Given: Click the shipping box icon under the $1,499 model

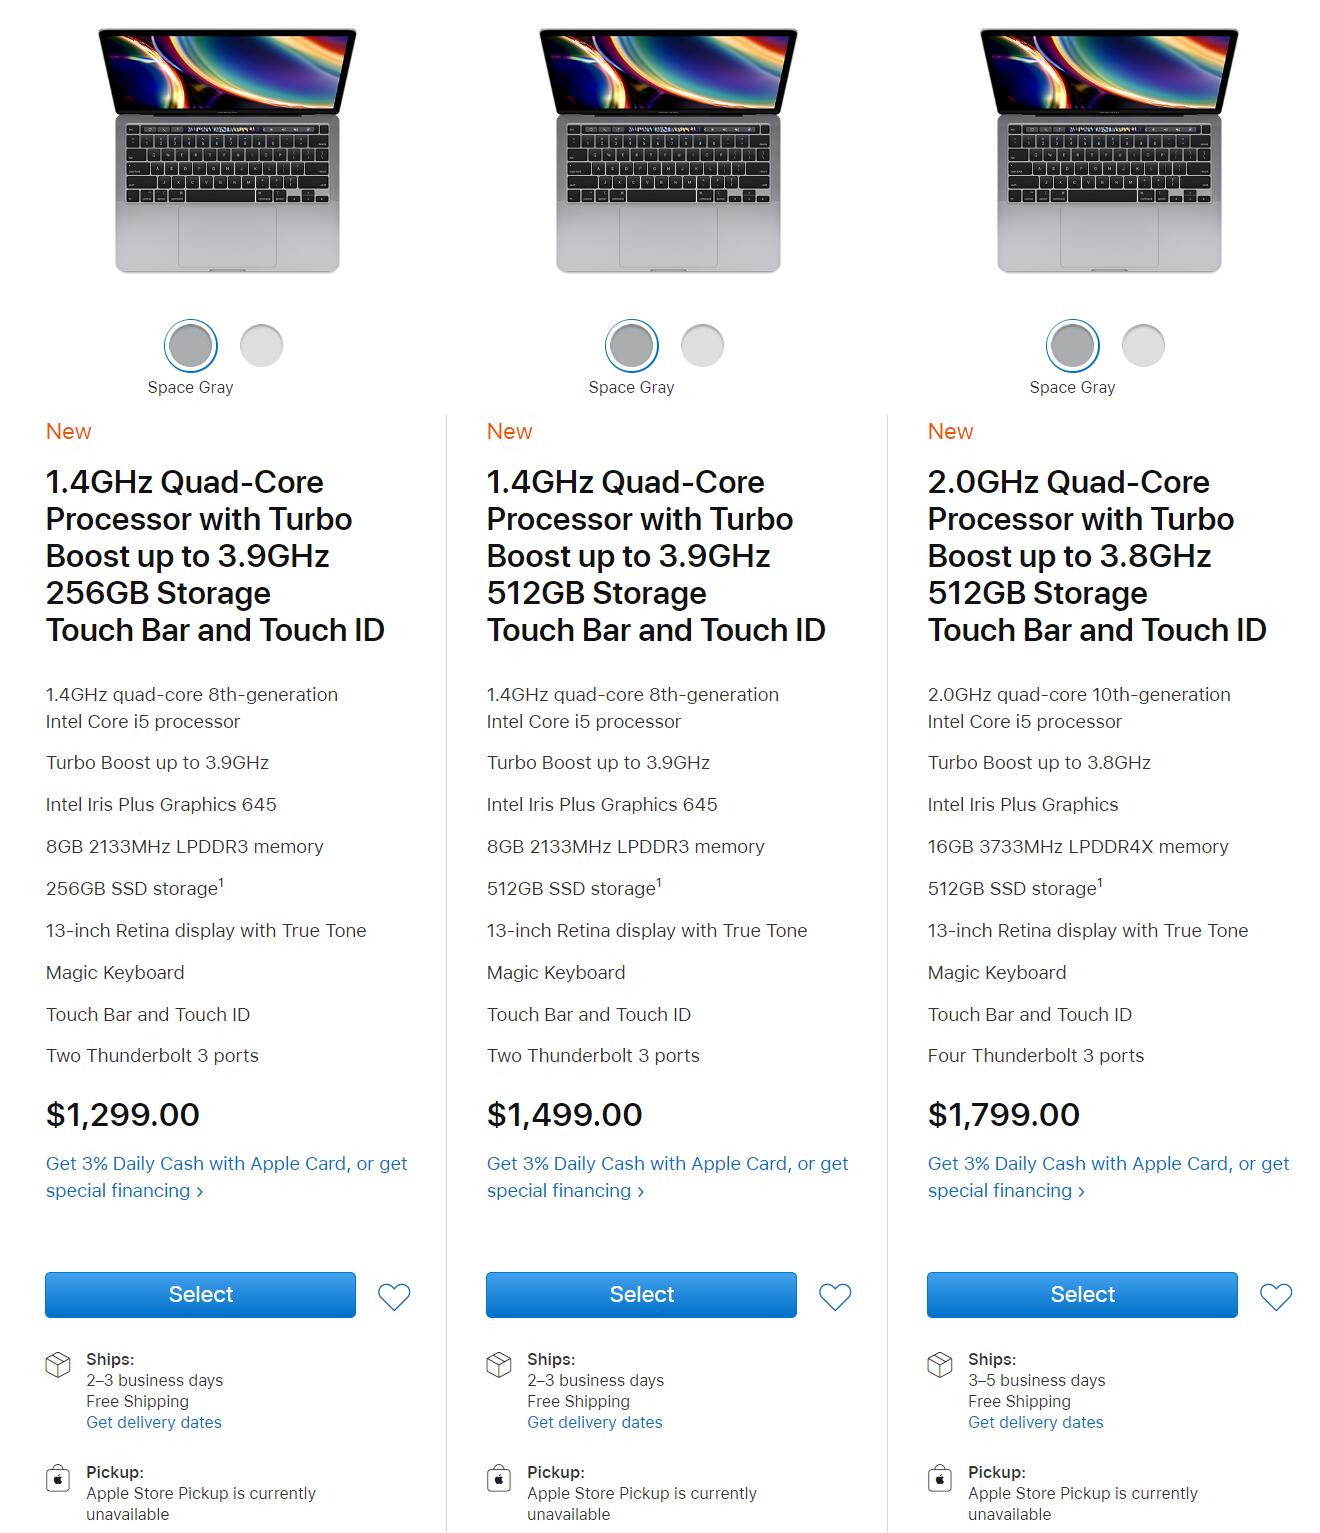Looking at the screenshot, I should coord(499,1362).
